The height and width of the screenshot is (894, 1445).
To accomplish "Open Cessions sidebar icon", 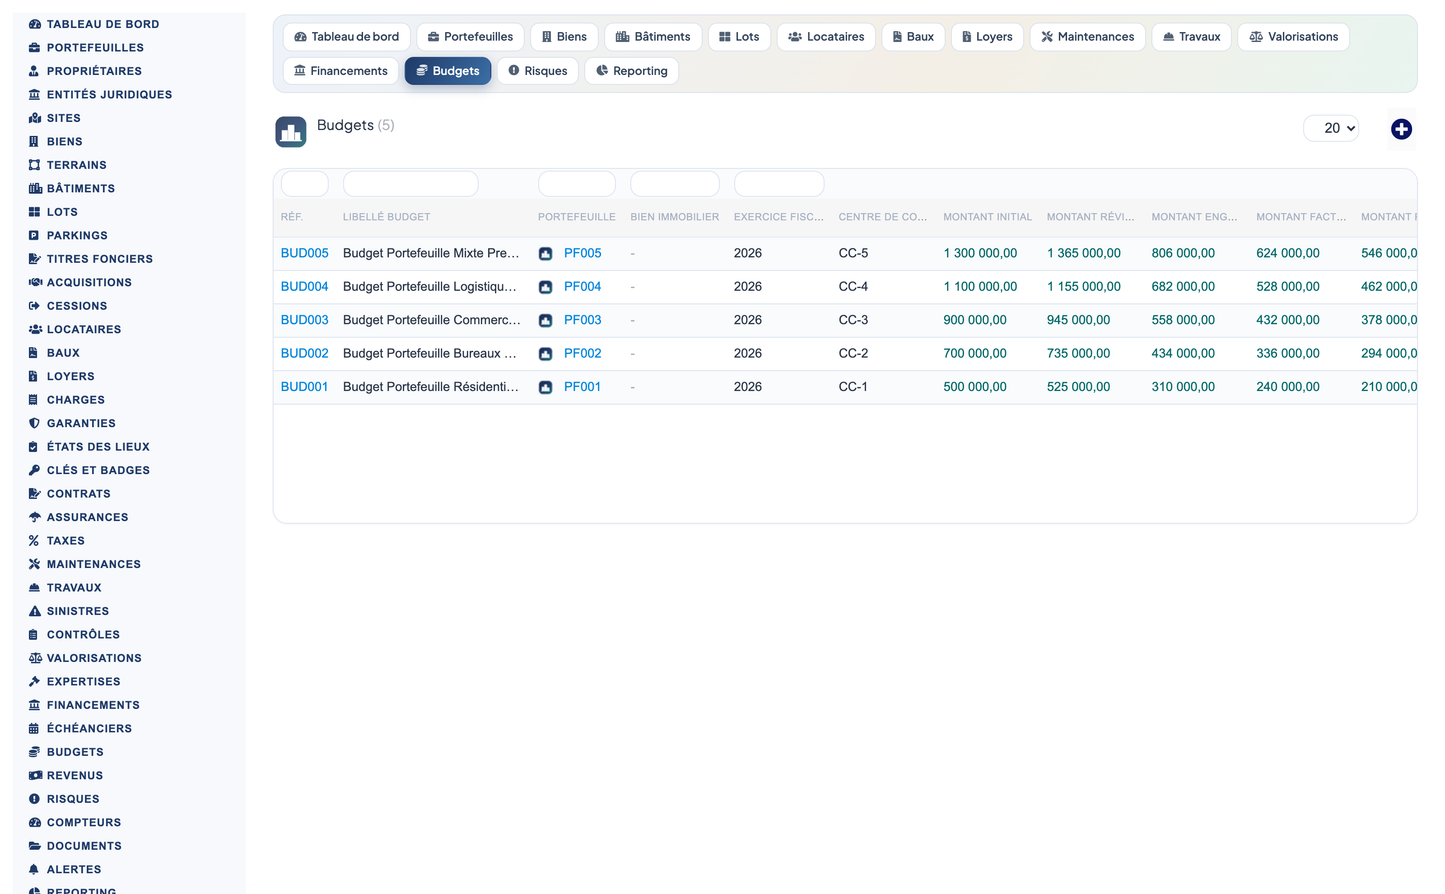I will tap(34, 306).
